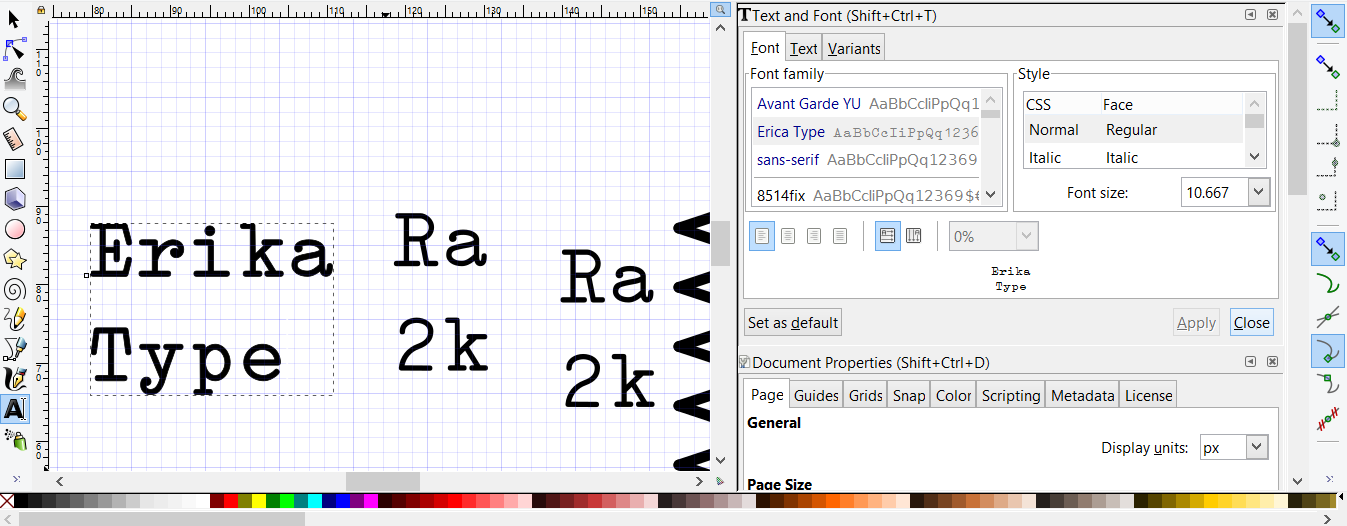Toggle snap to path intersections
Image resolution: width=1347 pixels, height=526 pixels.
(x=1328, y=318)
